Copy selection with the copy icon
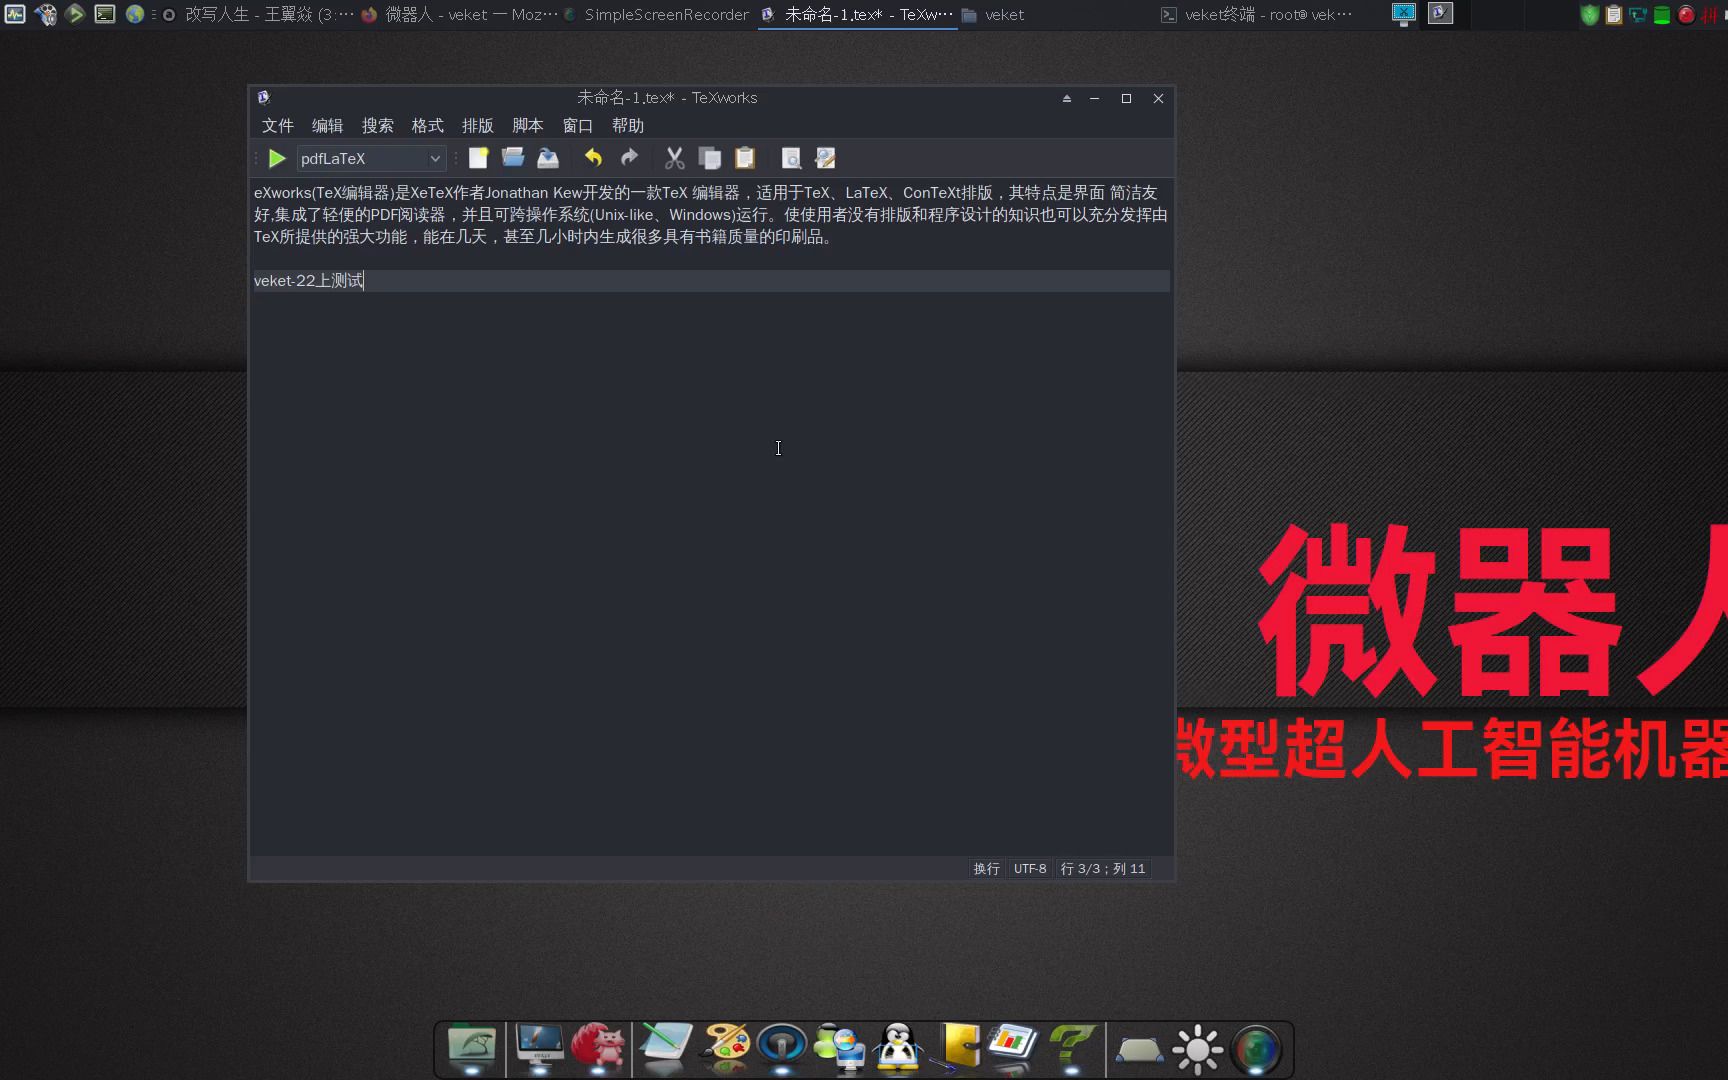 (710, 158)
